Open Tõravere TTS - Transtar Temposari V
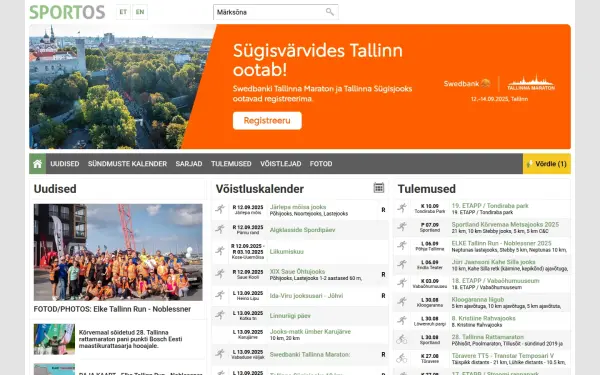The height and width of the screenshot is (375, 600). point(502,356)
